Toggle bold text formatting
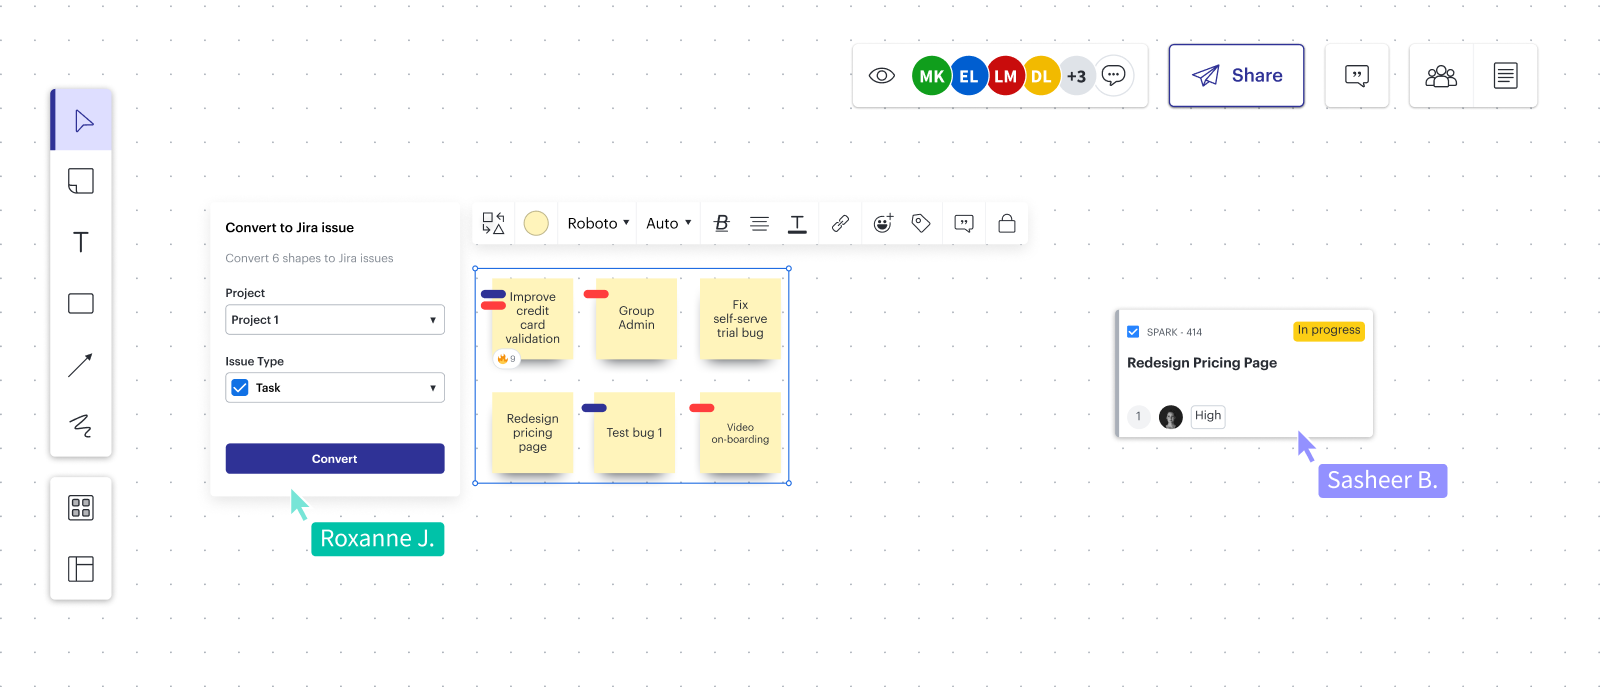 (x=722, y=223)
